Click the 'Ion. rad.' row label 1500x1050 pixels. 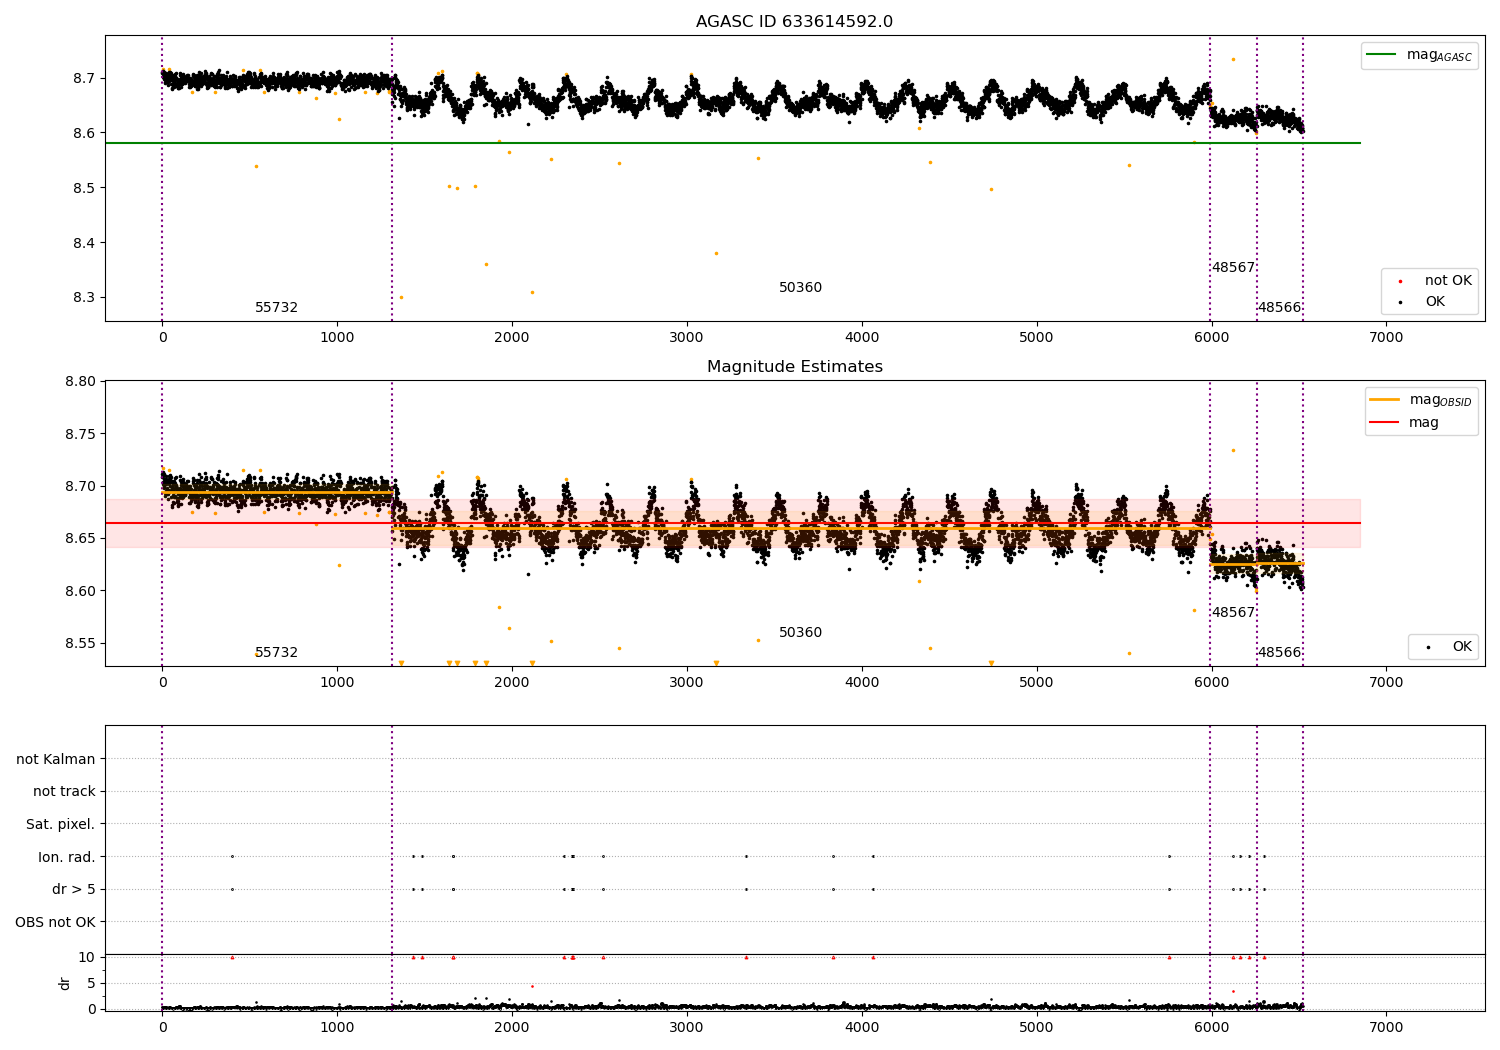pyautogui.click(x=67, y=857)
